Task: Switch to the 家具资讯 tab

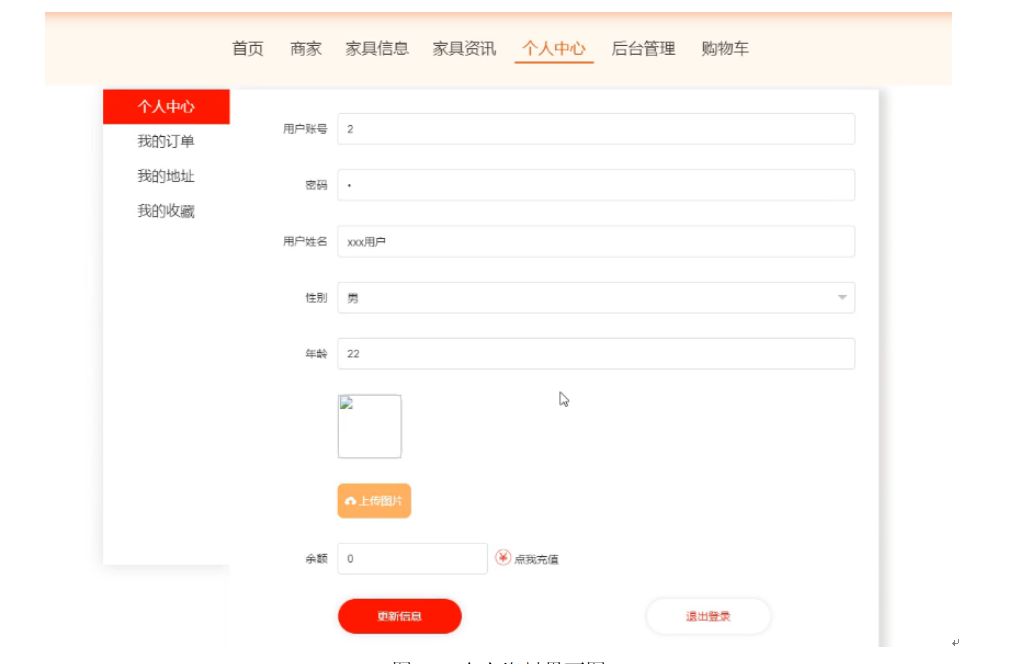Action: click(464, 48)
